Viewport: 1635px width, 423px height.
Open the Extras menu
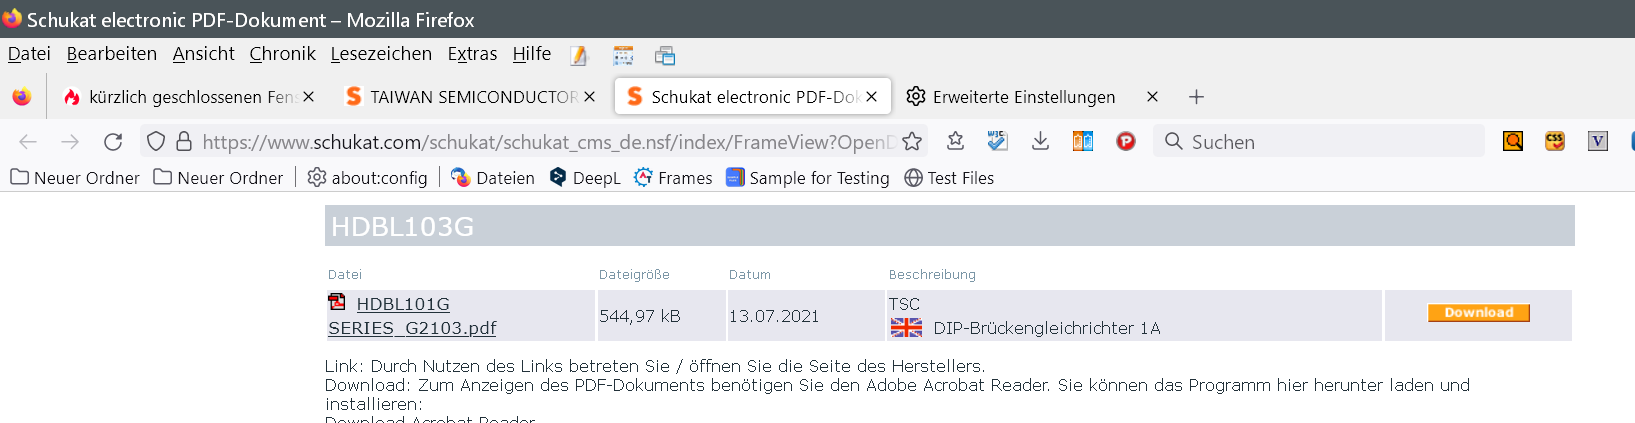[472, 54]
